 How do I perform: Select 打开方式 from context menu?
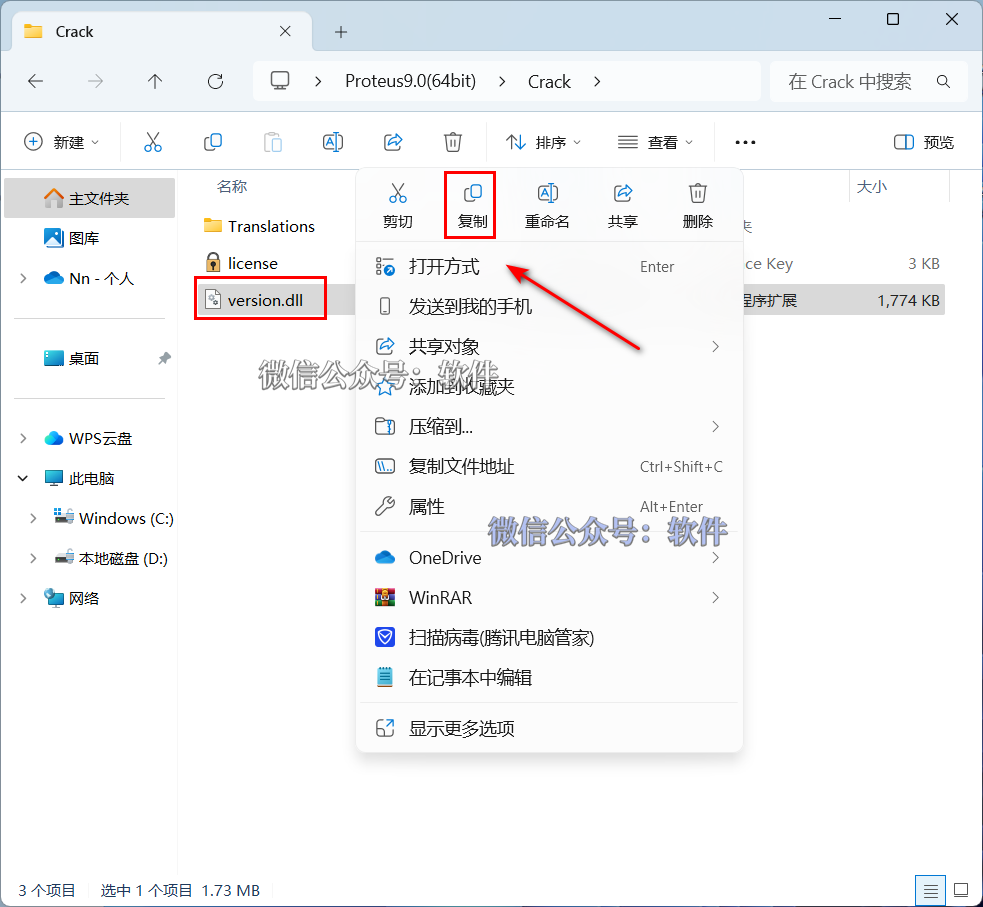pyautogui.click(x=549, y=266)
